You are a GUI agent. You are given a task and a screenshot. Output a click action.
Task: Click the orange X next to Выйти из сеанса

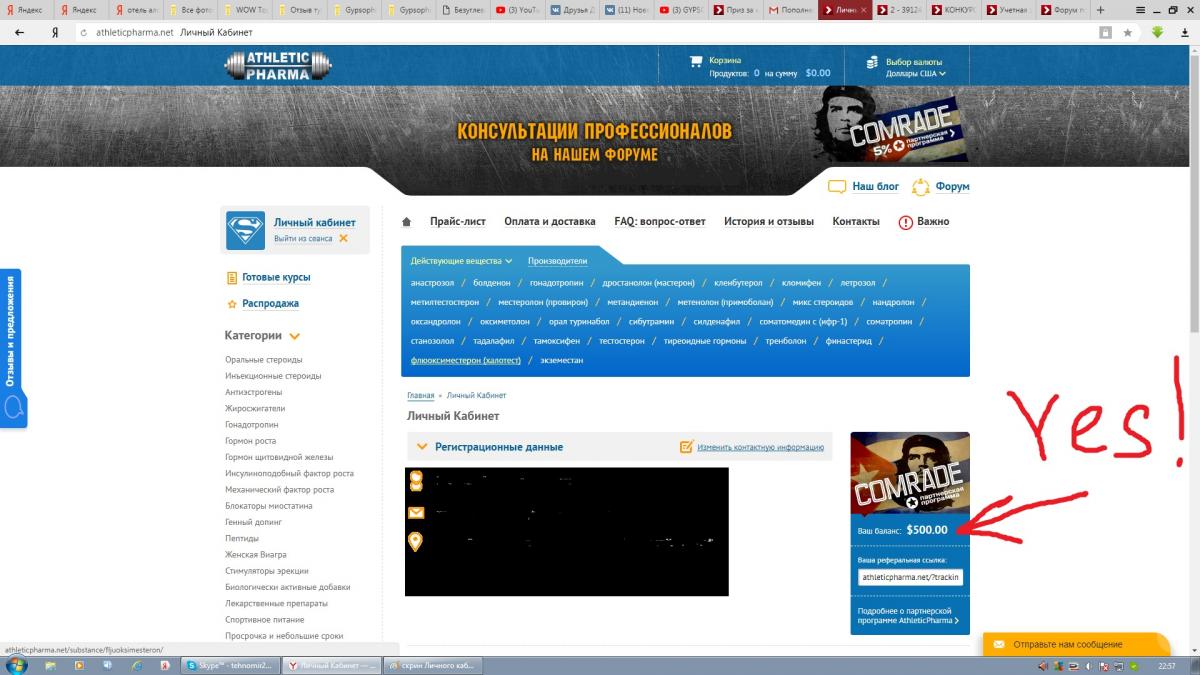coord(343,239)
